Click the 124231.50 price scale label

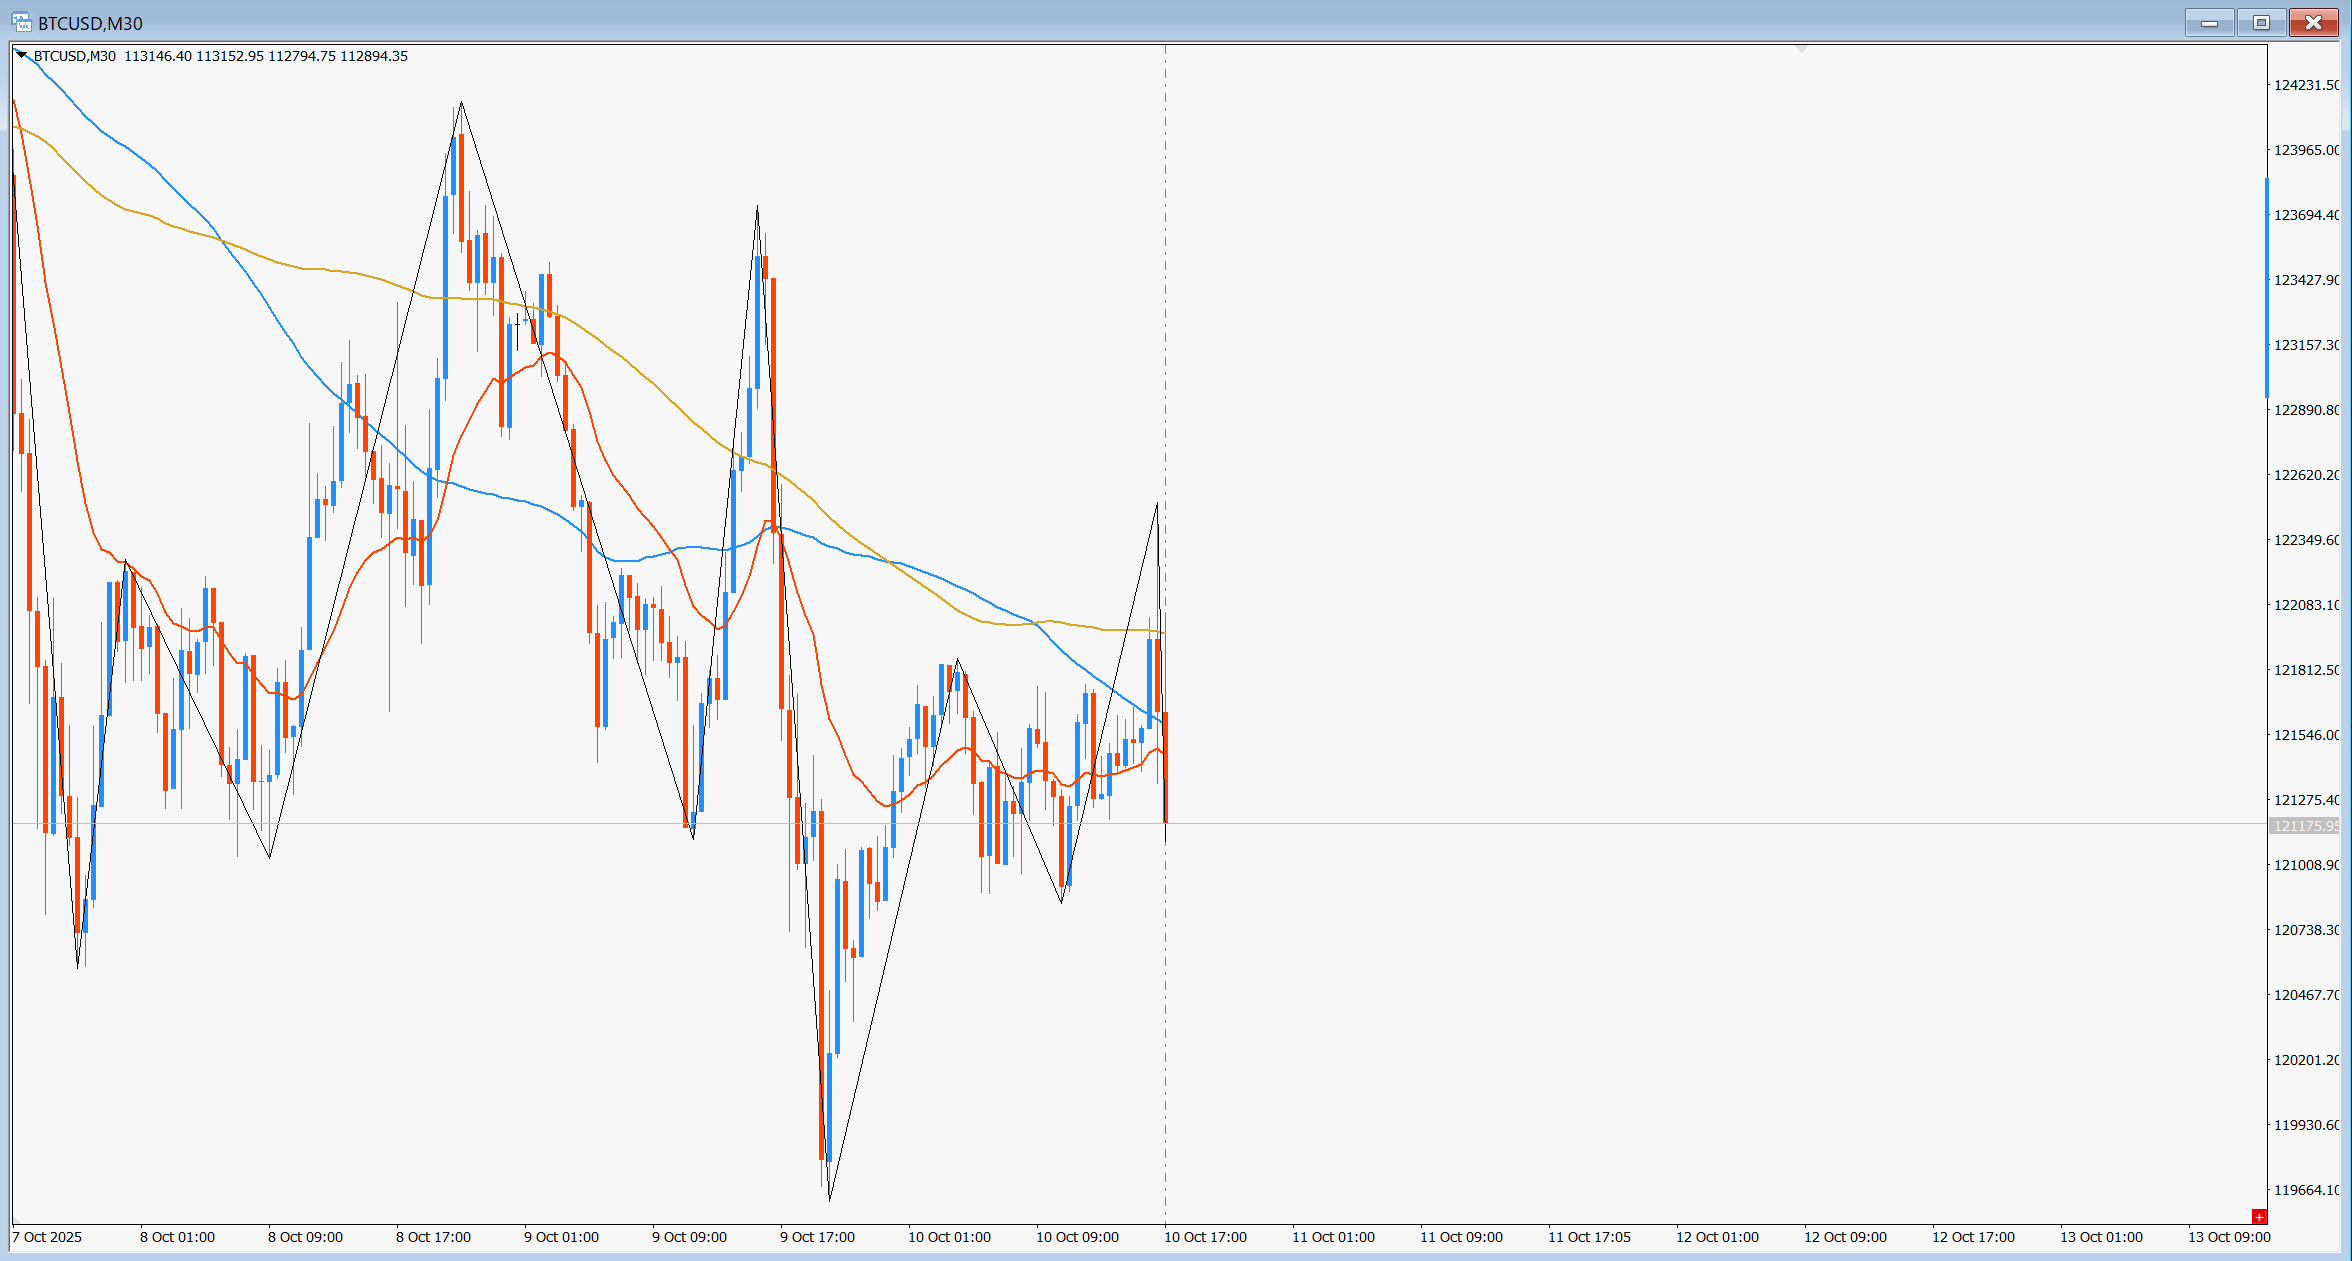[2306, 85]
